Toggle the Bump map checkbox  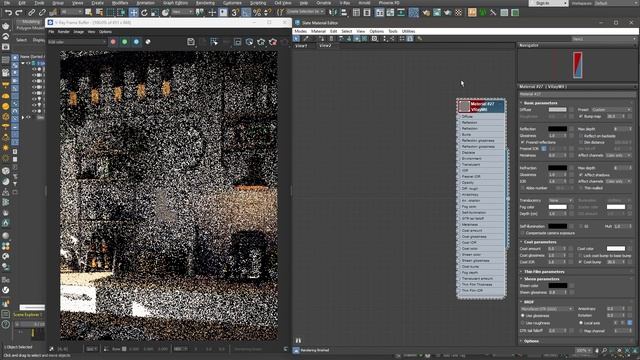point(581,116)
